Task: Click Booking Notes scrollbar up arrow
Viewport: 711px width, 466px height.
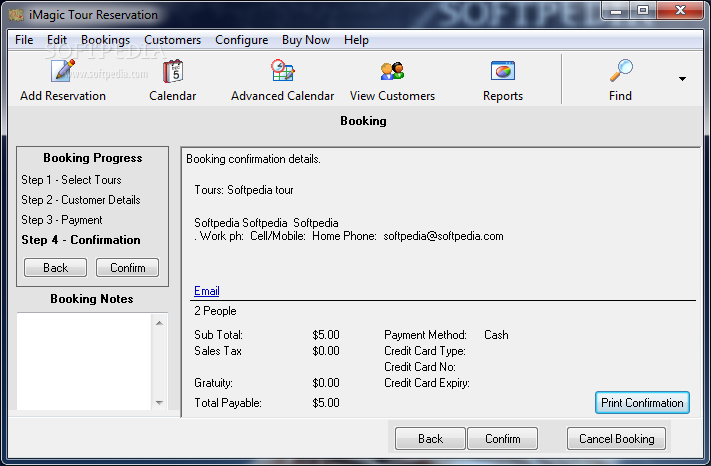Action: point(159,323)
